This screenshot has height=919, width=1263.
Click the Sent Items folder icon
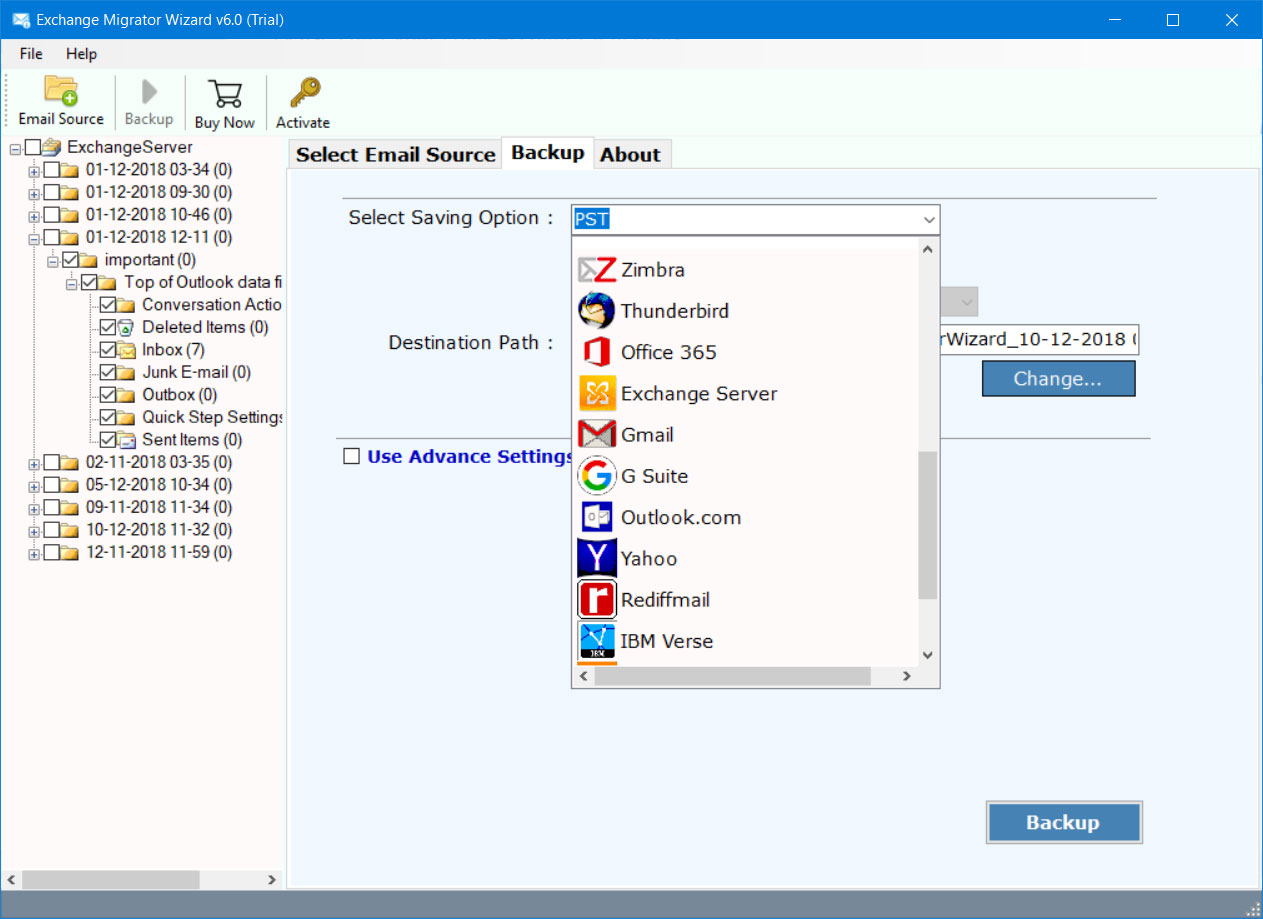click(x=126, y=440)
